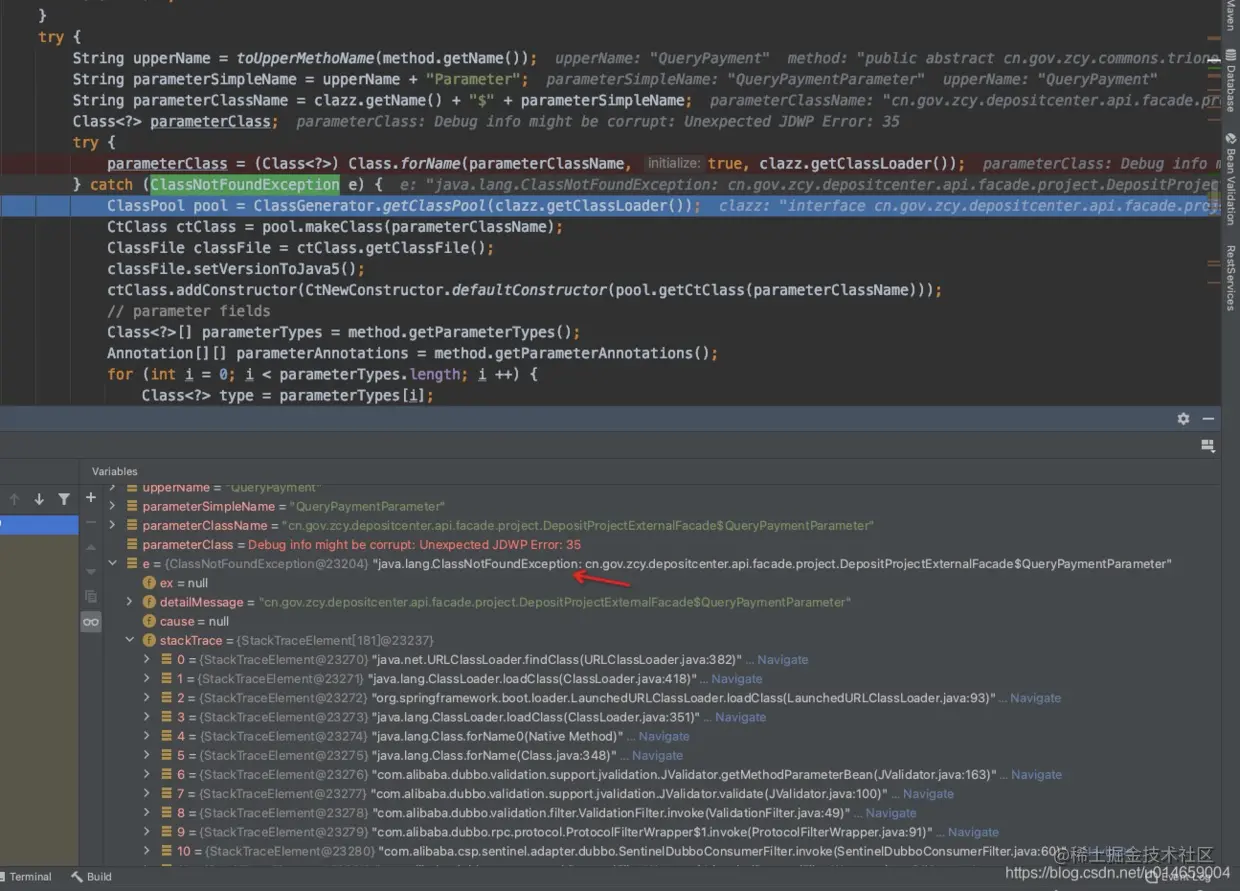
Task: Click the duplicate watch copy icon
Action: (x=91, y=596)
